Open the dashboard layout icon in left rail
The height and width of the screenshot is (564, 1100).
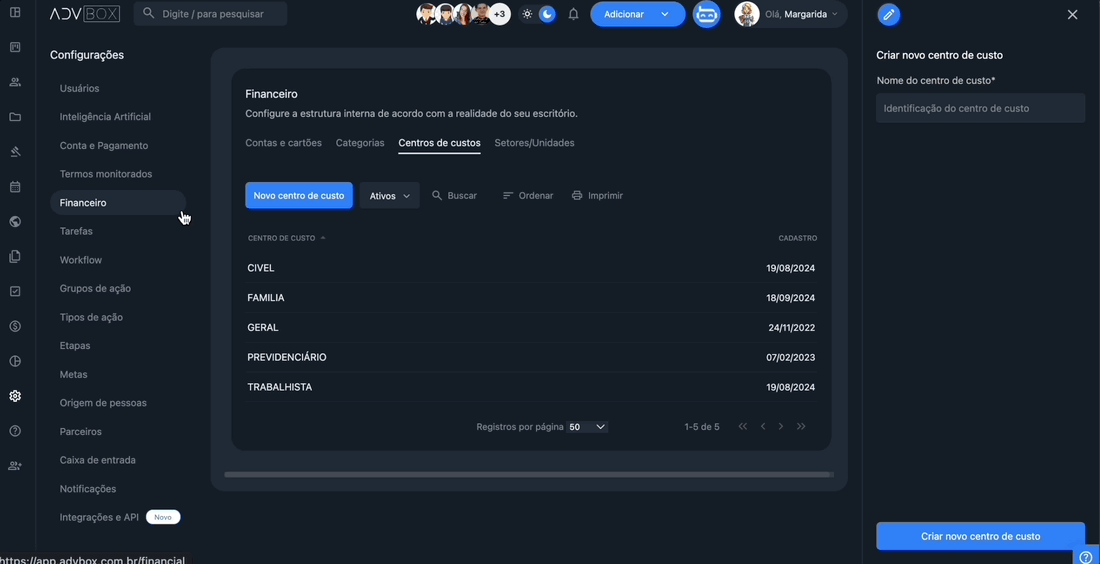(15, 13)
